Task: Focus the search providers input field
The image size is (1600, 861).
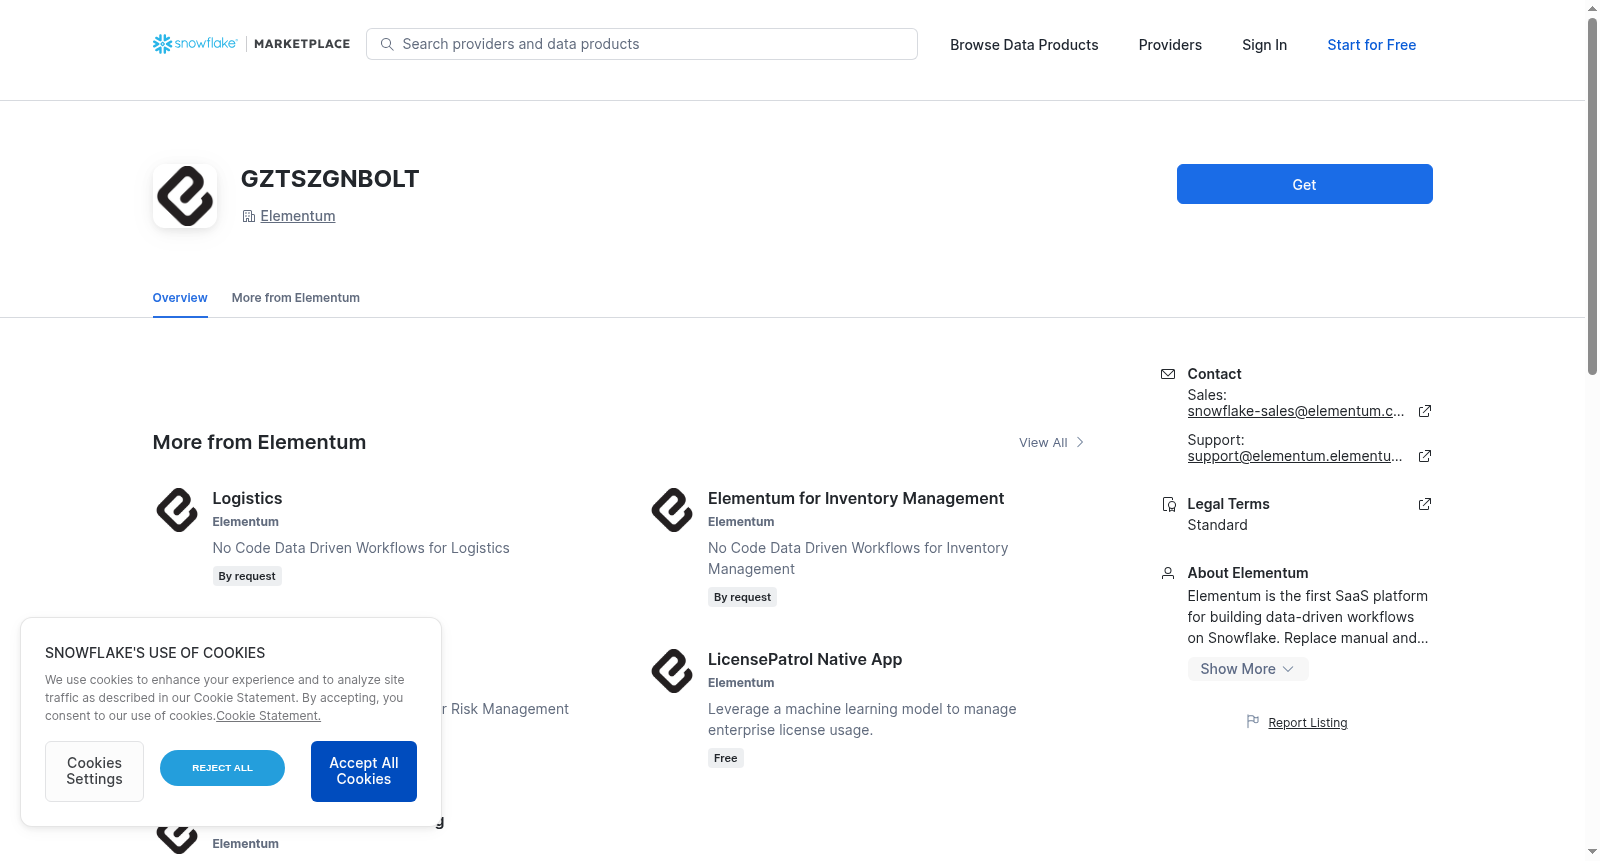Action: pyautogui.click(x=642, y=44)
